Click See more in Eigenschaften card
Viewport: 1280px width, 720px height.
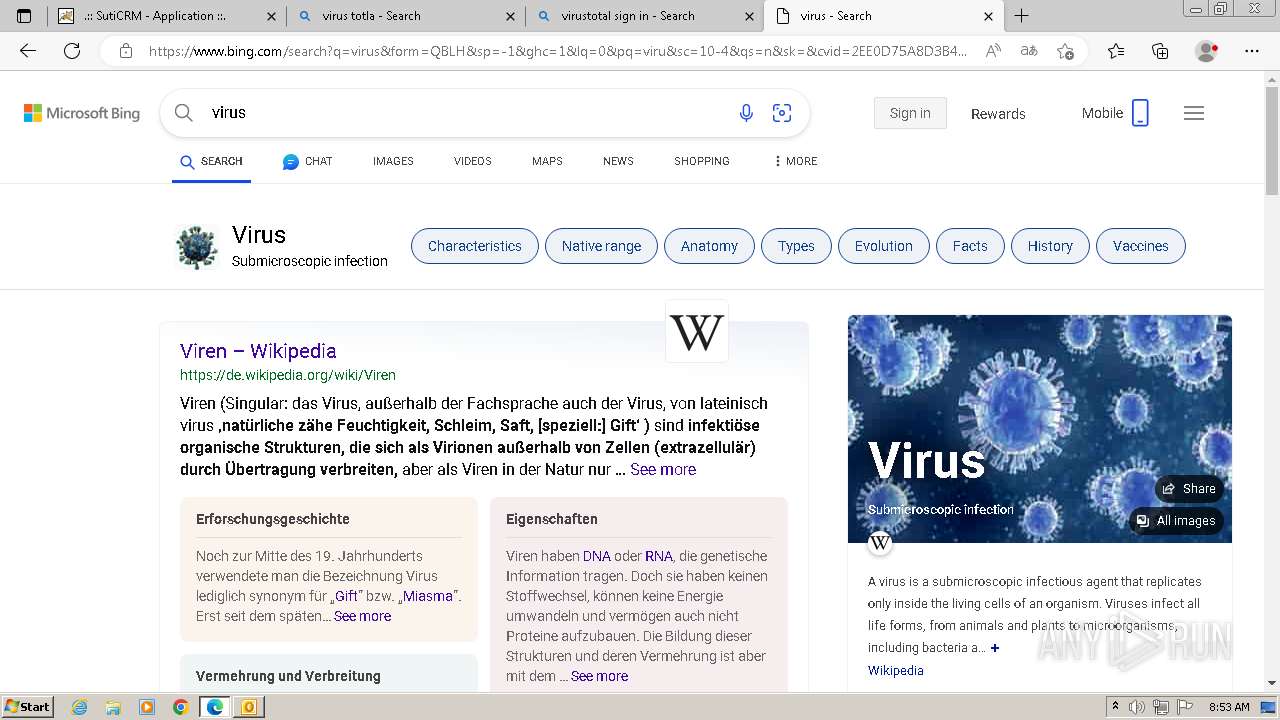(599, 676)
